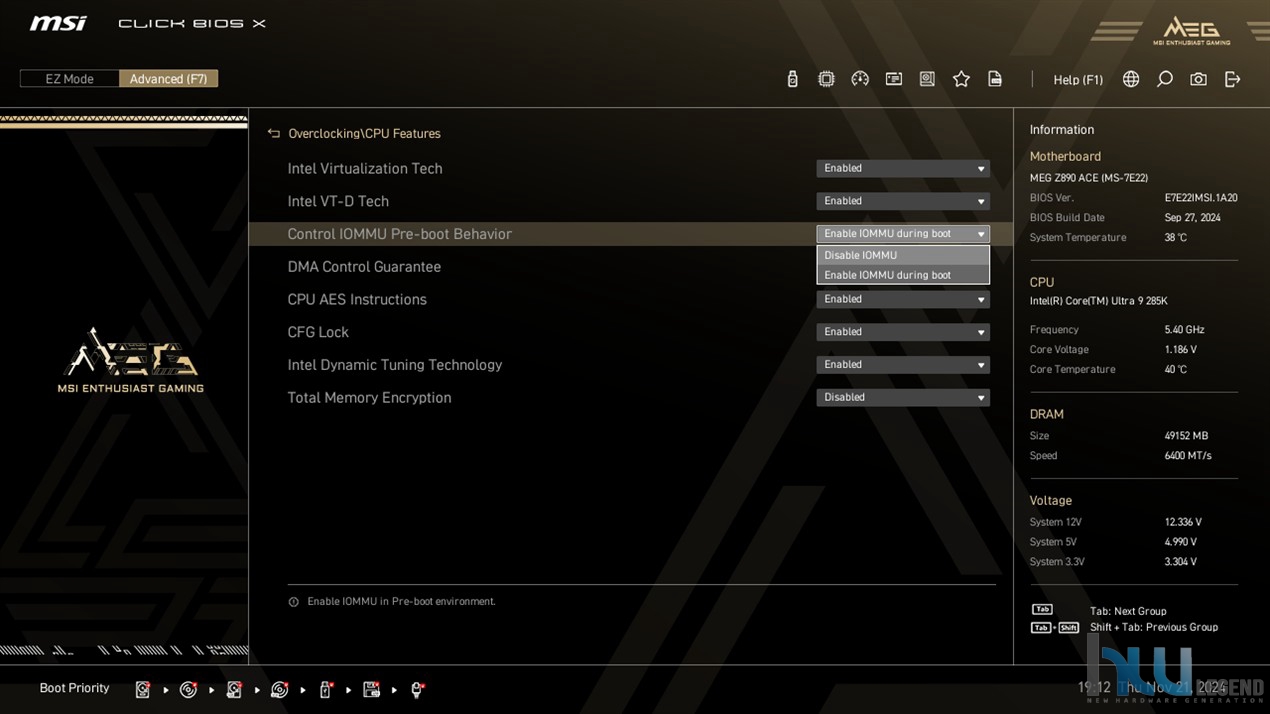Screen dimensions: 1270x714
Task: Select CFG Lock setting label
Action: click(318, 332)
